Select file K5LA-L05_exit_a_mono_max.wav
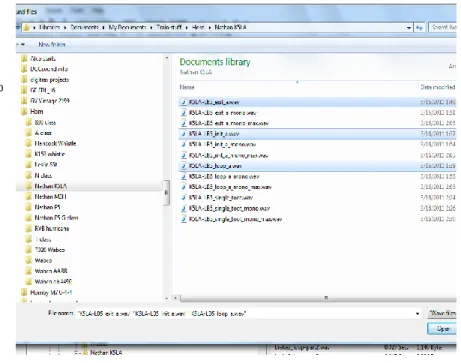The width and height of the screenshot is (461, 363). click(229, 123)
